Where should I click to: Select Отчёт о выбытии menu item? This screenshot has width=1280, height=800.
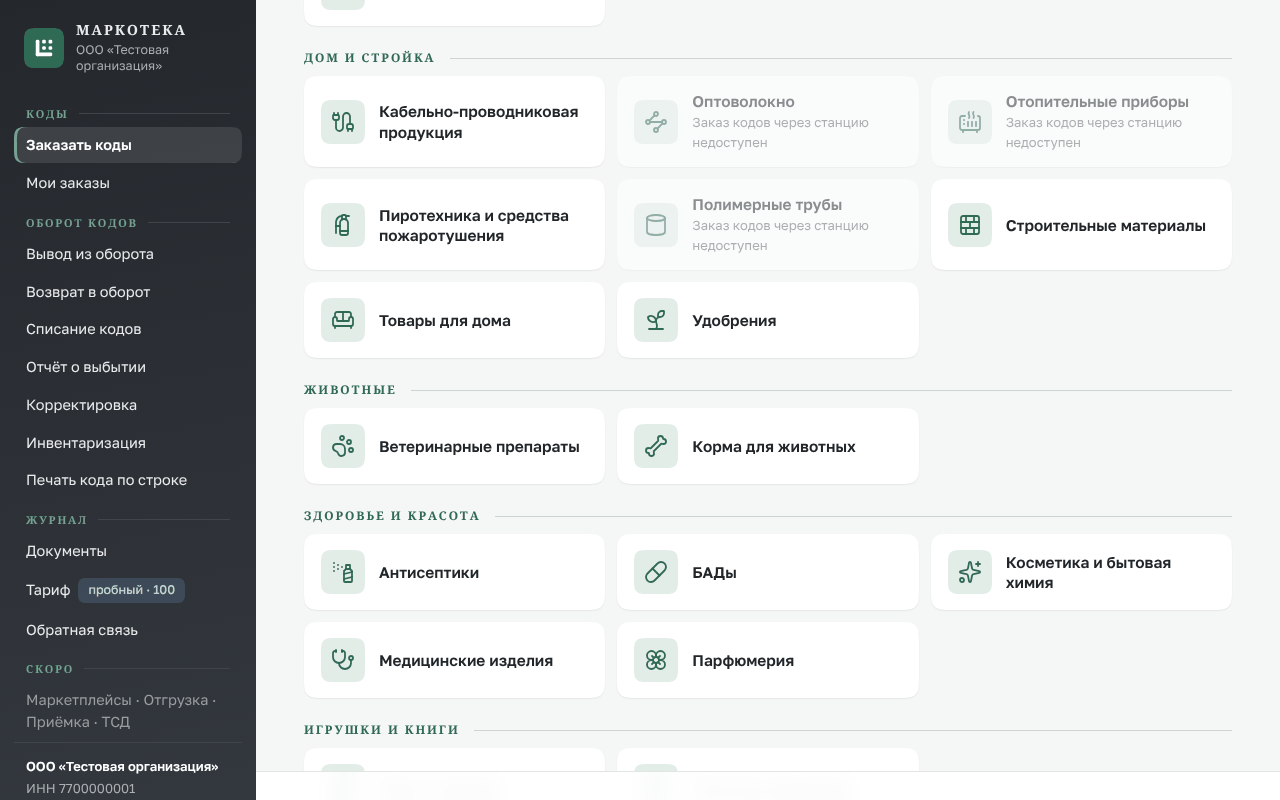pos(128,367)
